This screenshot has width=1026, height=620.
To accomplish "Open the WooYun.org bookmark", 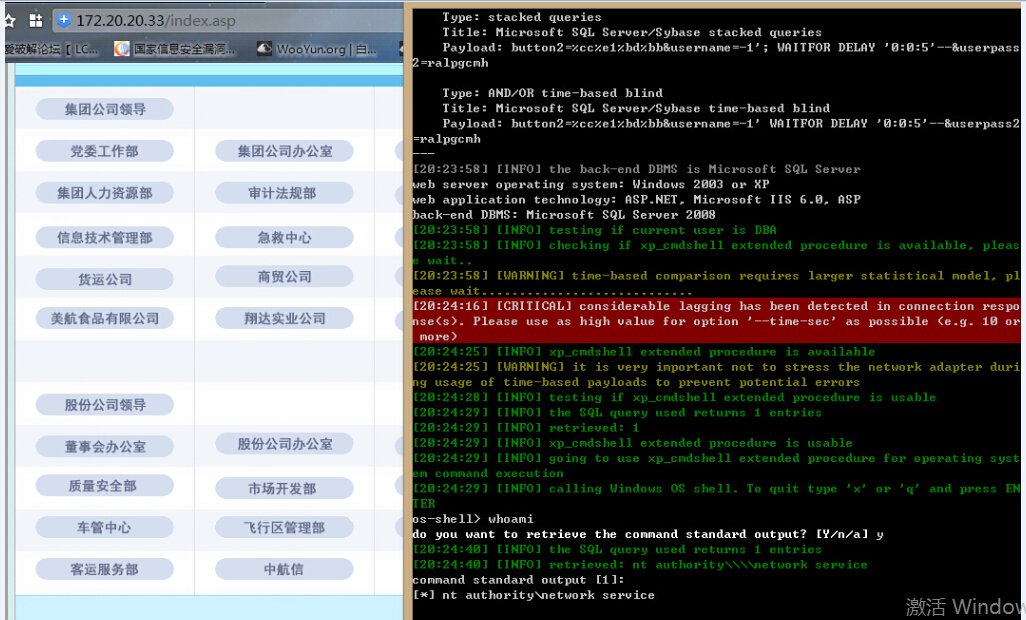I will [x=317, y=49].
